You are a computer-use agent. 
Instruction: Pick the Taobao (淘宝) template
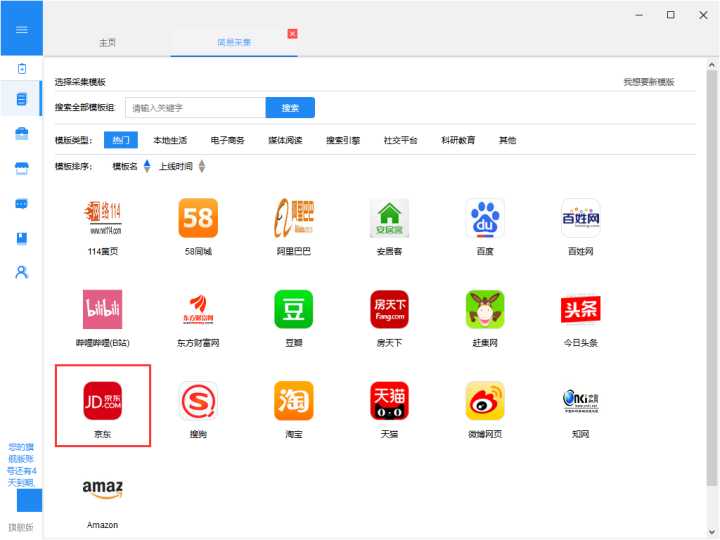(x=293, y=401)
